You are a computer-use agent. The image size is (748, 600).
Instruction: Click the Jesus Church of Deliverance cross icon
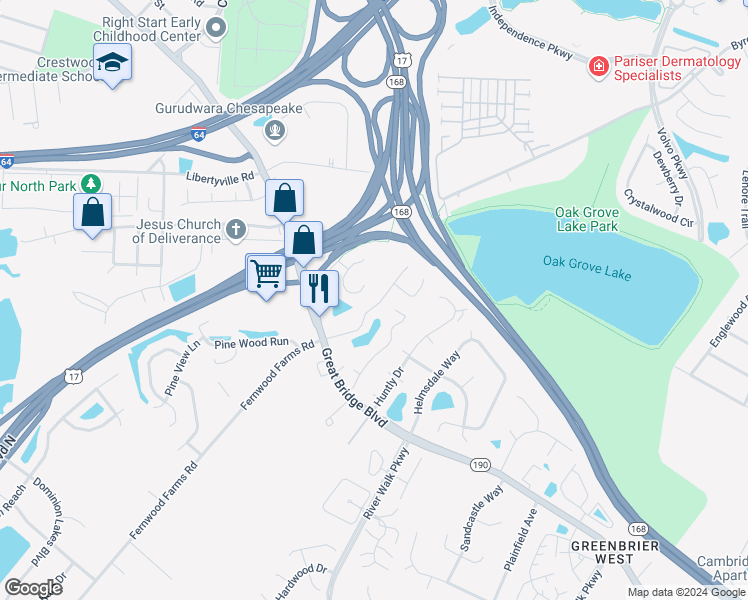(x=236, y=229)
